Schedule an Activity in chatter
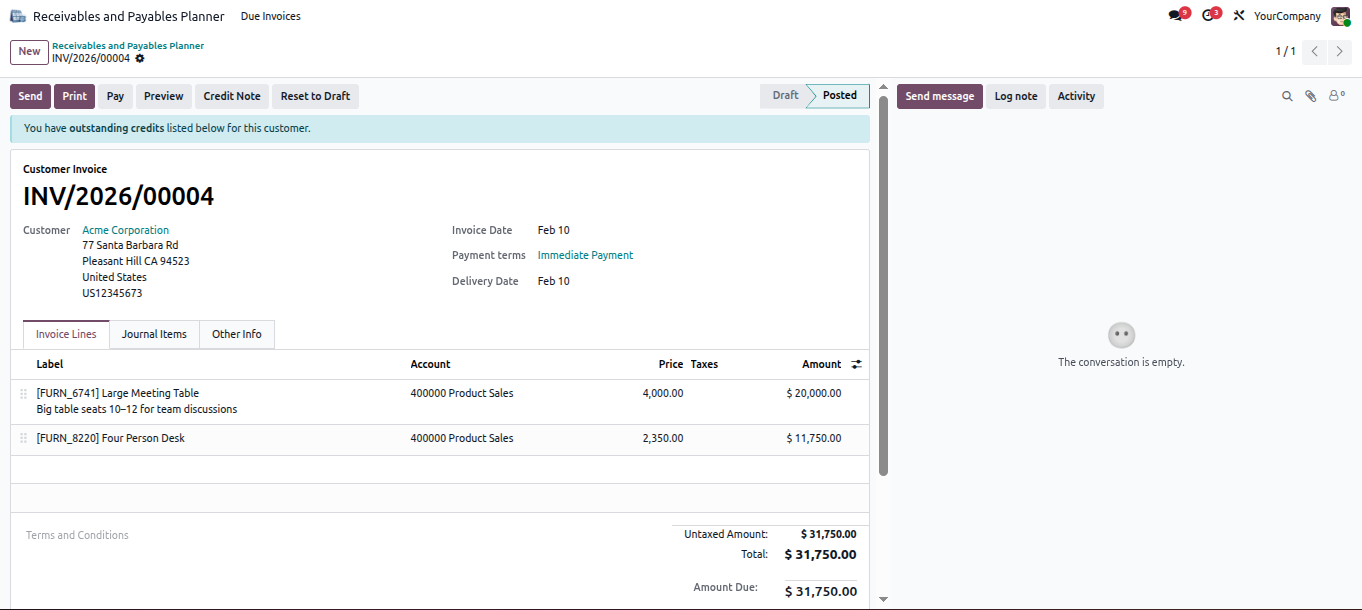The image size is (1362, 610). [1076, 96]
